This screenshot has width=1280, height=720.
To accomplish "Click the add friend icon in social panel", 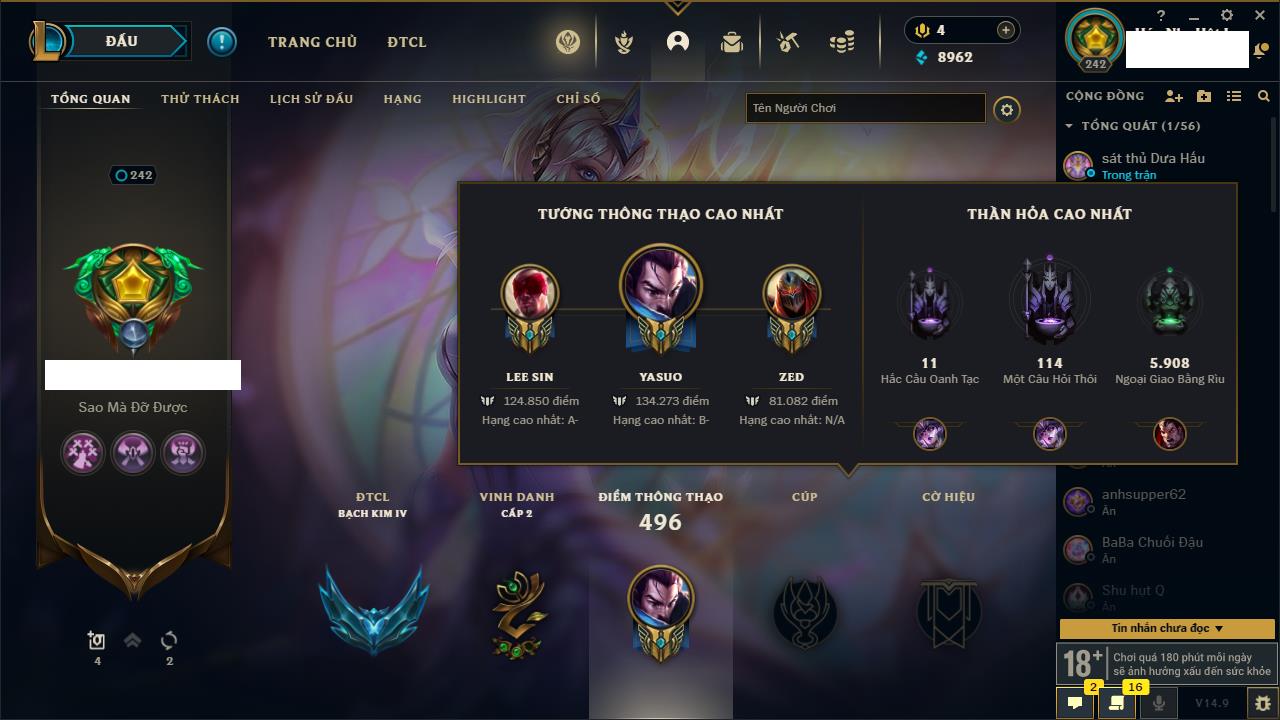I will (1174, 96).
